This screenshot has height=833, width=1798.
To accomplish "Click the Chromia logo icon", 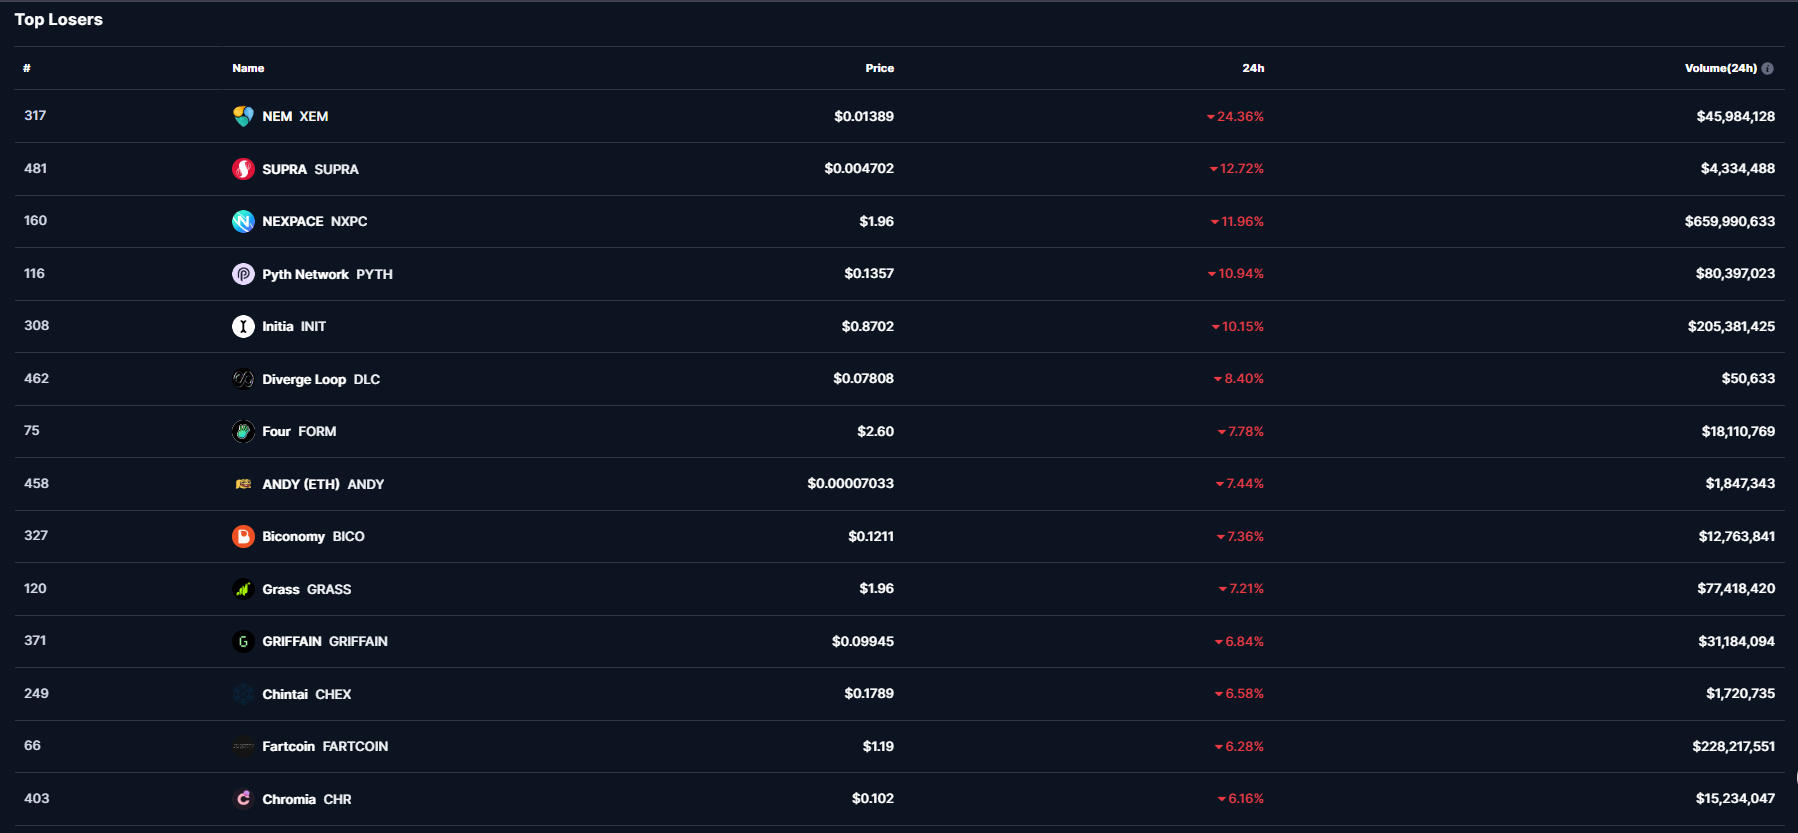I will pos(243,798).
